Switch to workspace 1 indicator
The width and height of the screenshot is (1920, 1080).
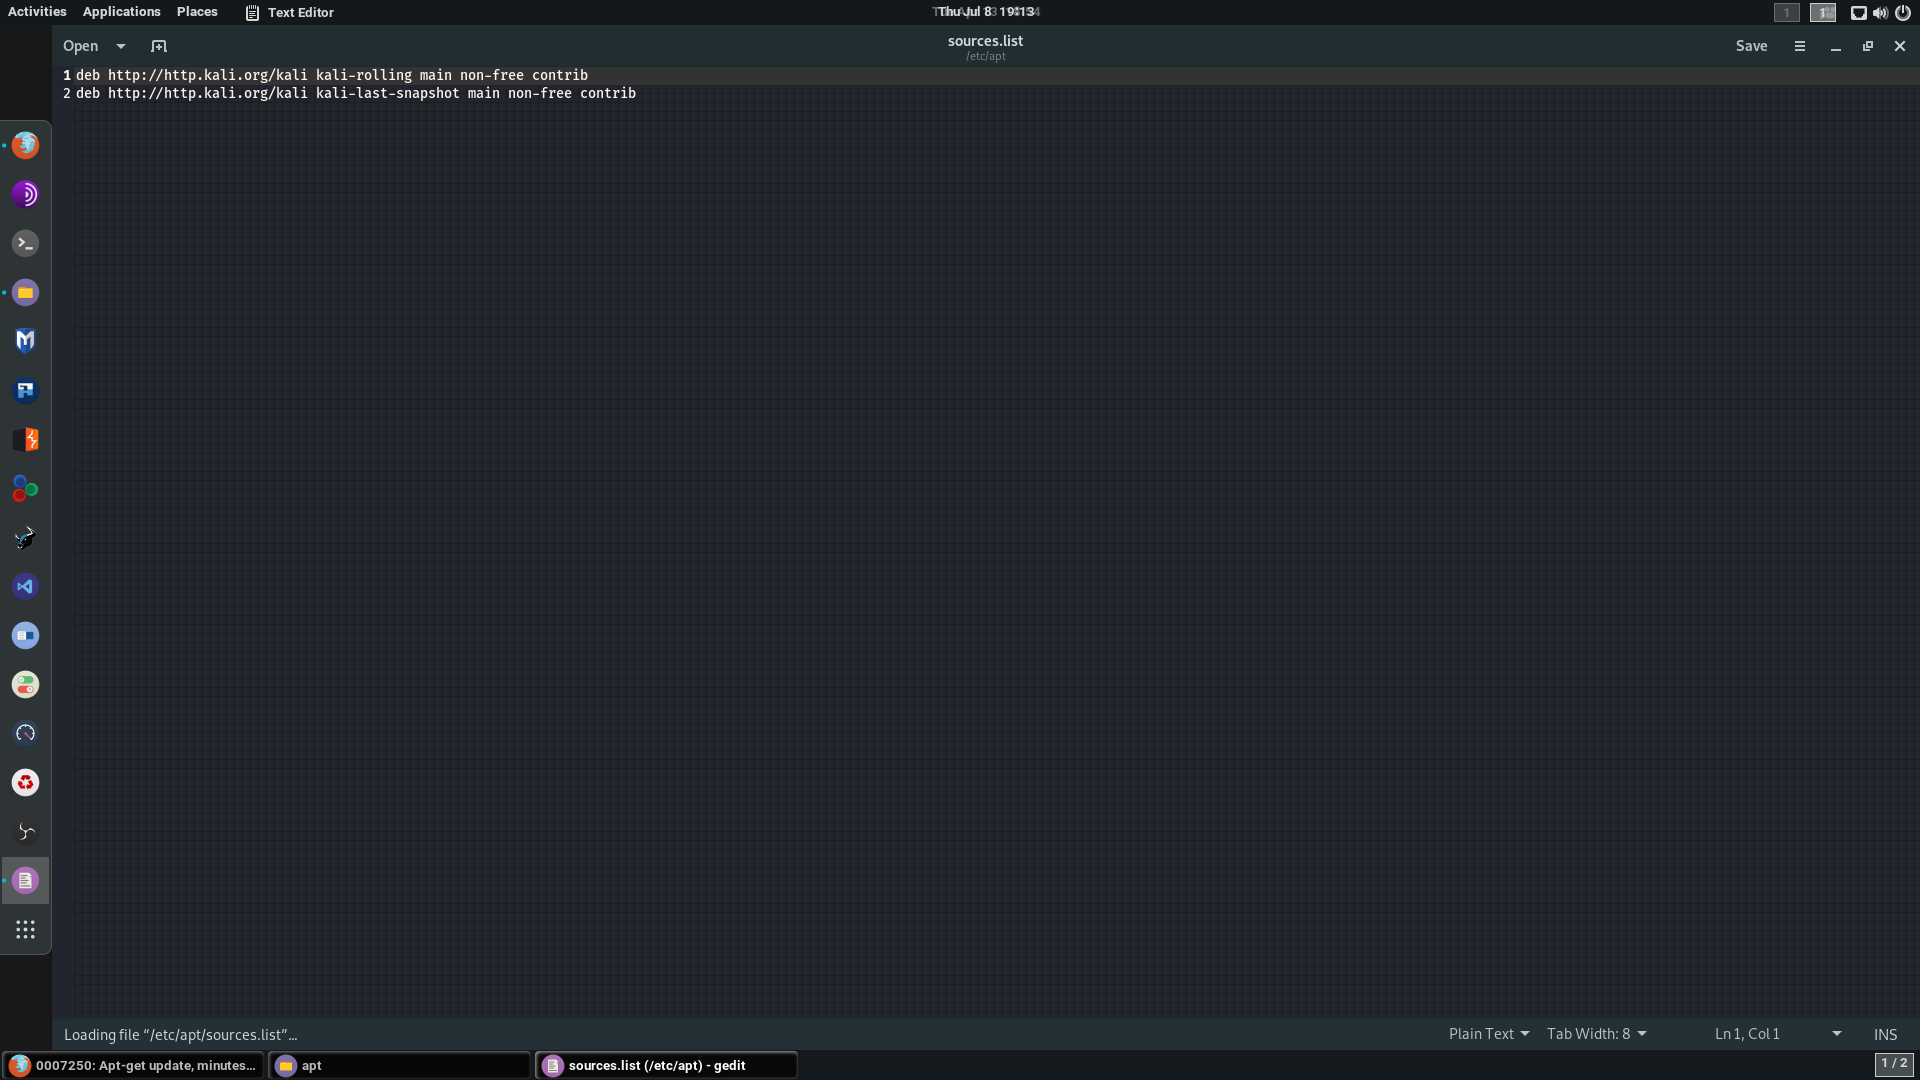point(1786,13)
